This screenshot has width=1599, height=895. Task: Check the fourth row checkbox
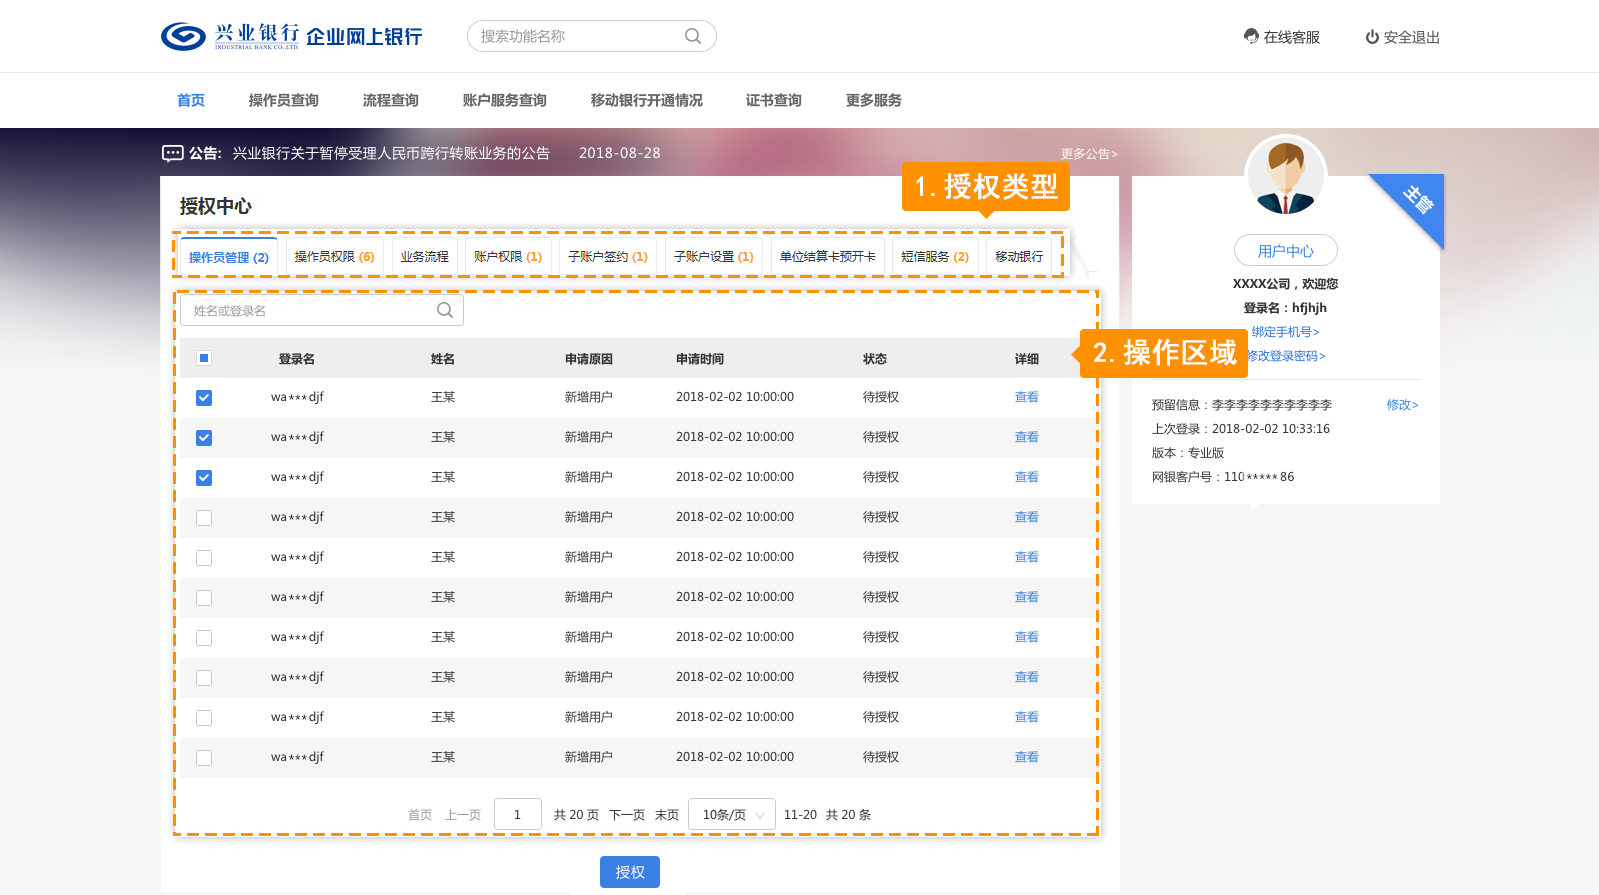coord(204,517)
